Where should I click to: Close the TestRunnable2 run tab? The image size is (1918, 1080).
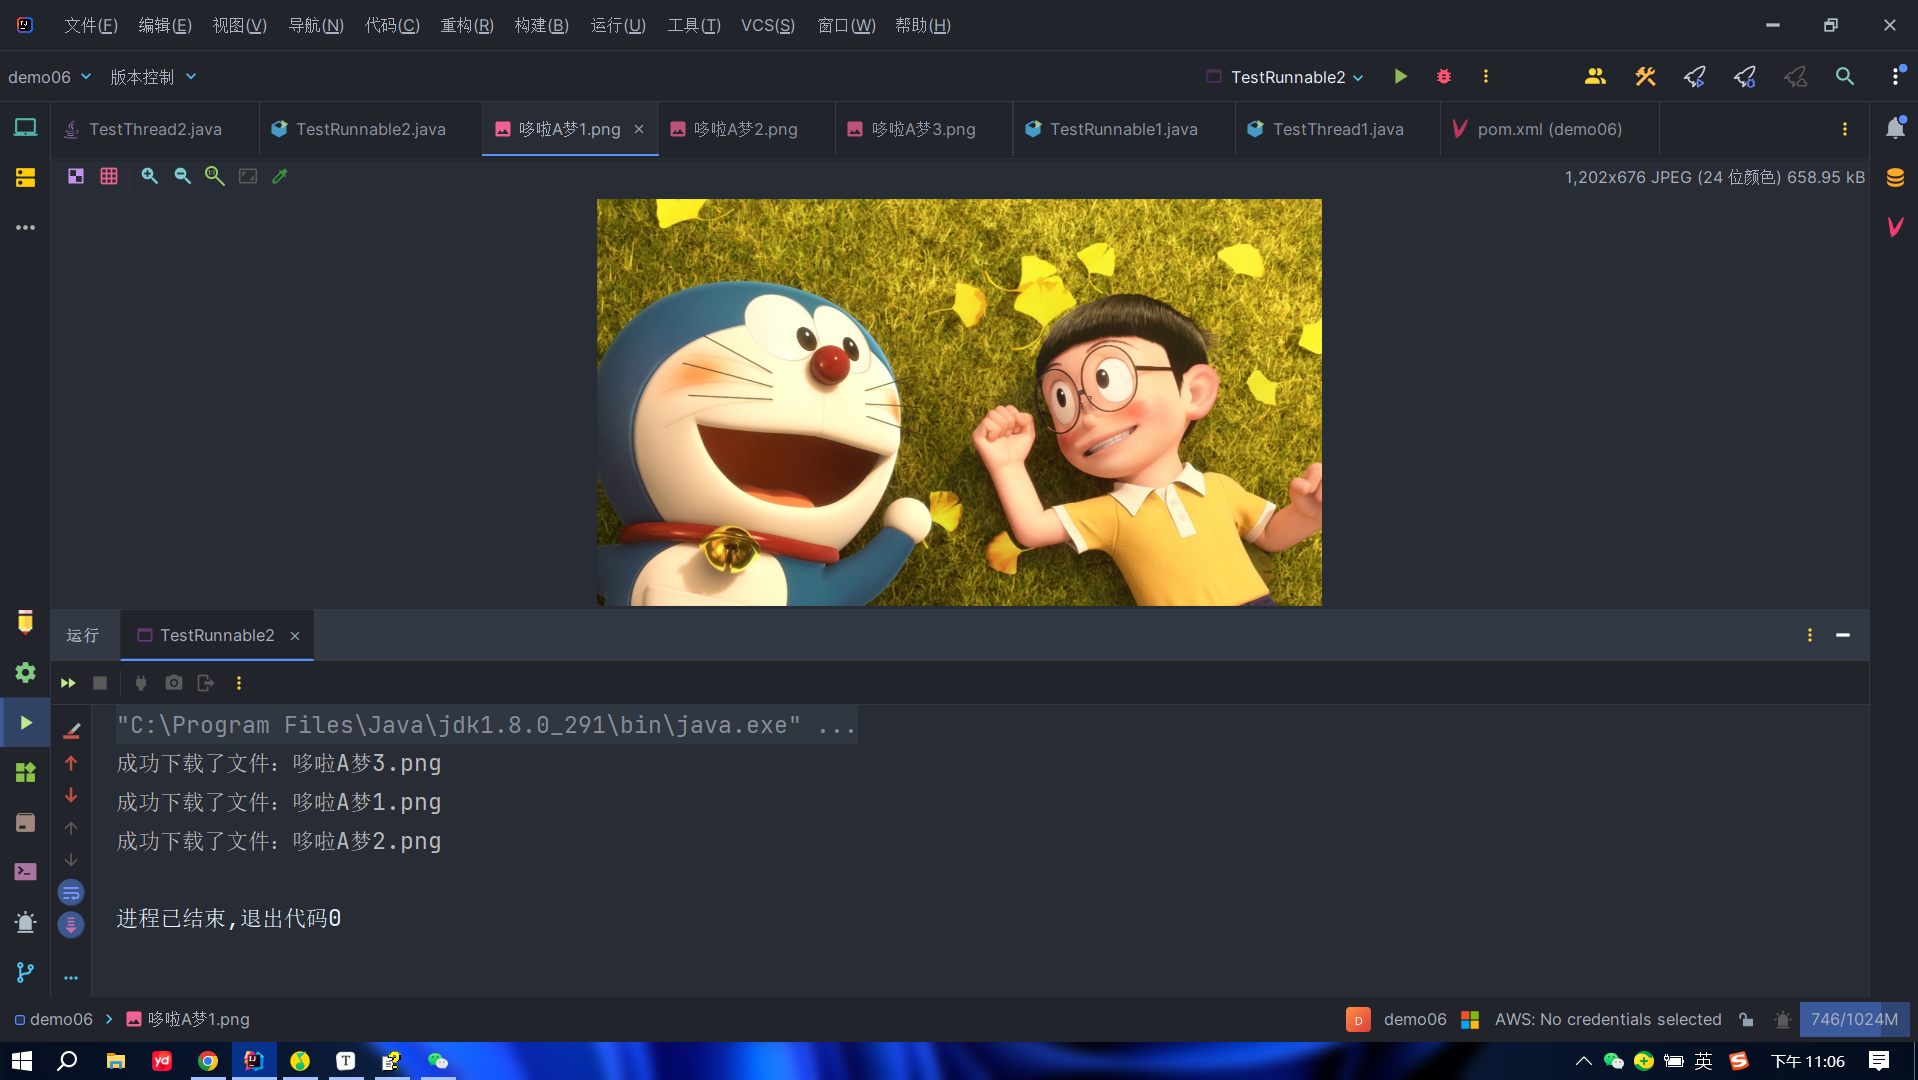coord(295,636)
